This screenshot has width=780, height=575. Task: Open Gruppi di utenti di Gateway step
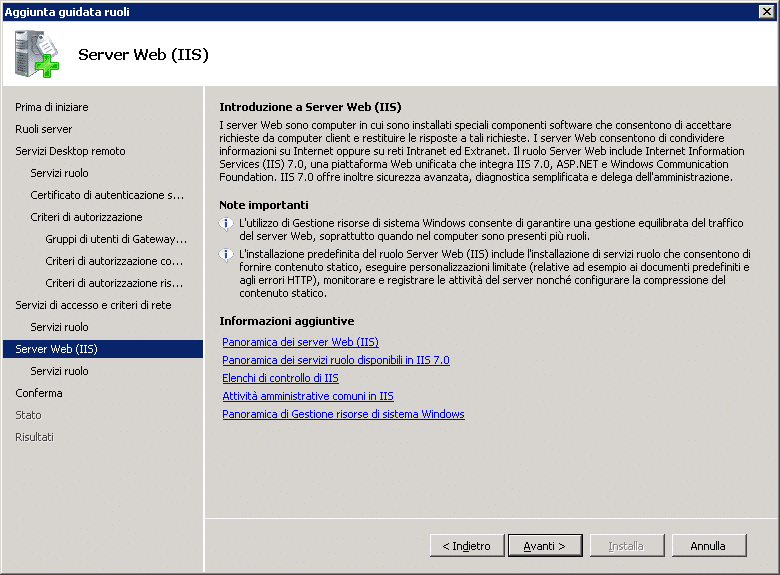116,239
